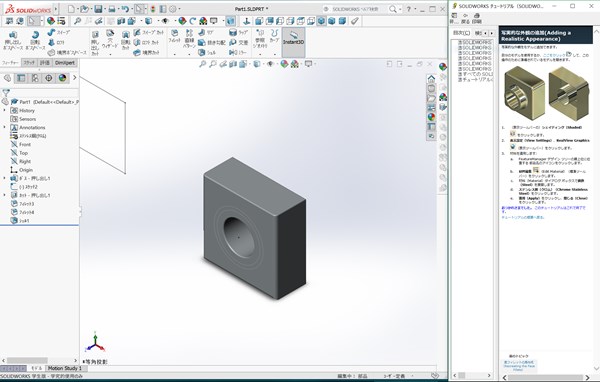The image size is (600, 382).
Task: Select the DisplayManager color ball panel icon
Action: pyautogui.click(x=62, y=78)
